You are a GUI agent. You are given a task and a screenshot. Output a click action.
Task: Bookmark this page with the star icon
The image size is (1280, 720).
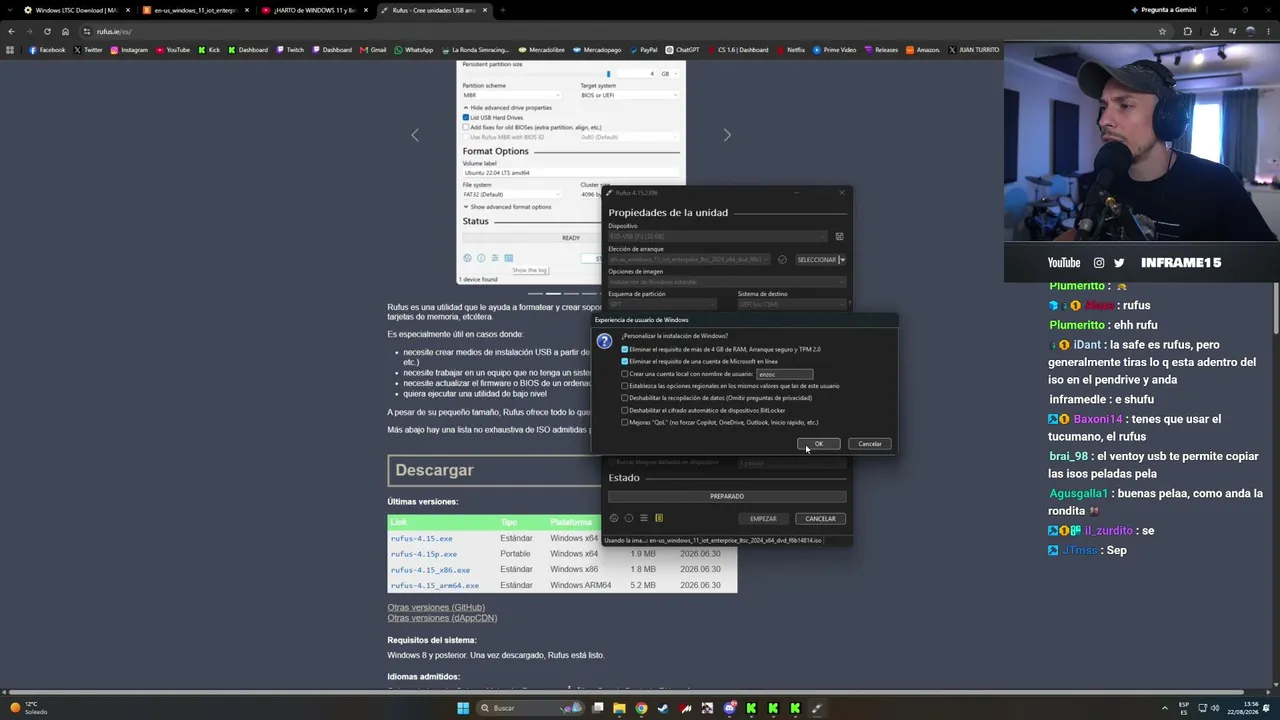[x=1162, y=31]
